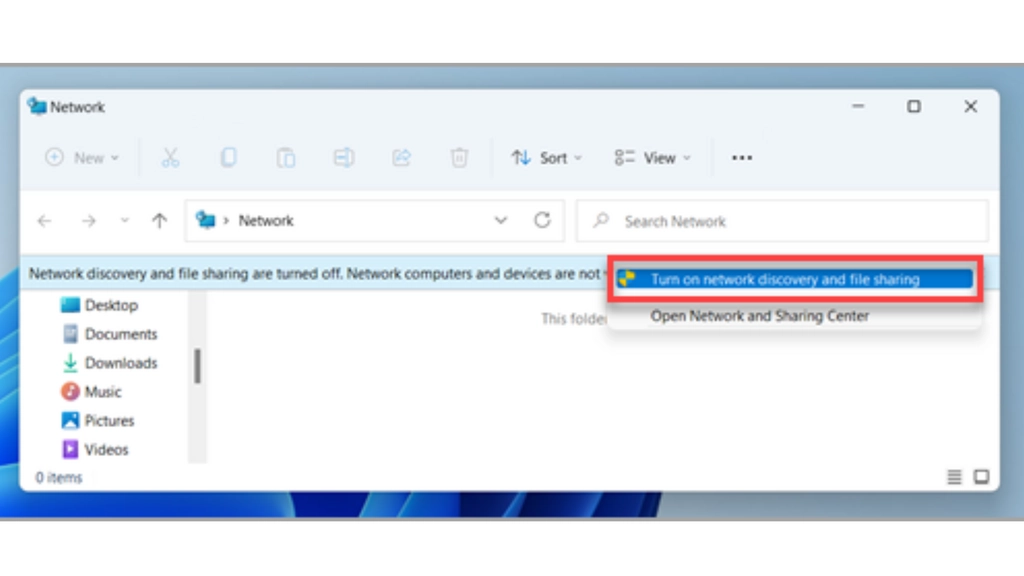Viewport: 1024px width, 576px height.
Task: Open the Sort dropdown menu
Action: [547, 157]
